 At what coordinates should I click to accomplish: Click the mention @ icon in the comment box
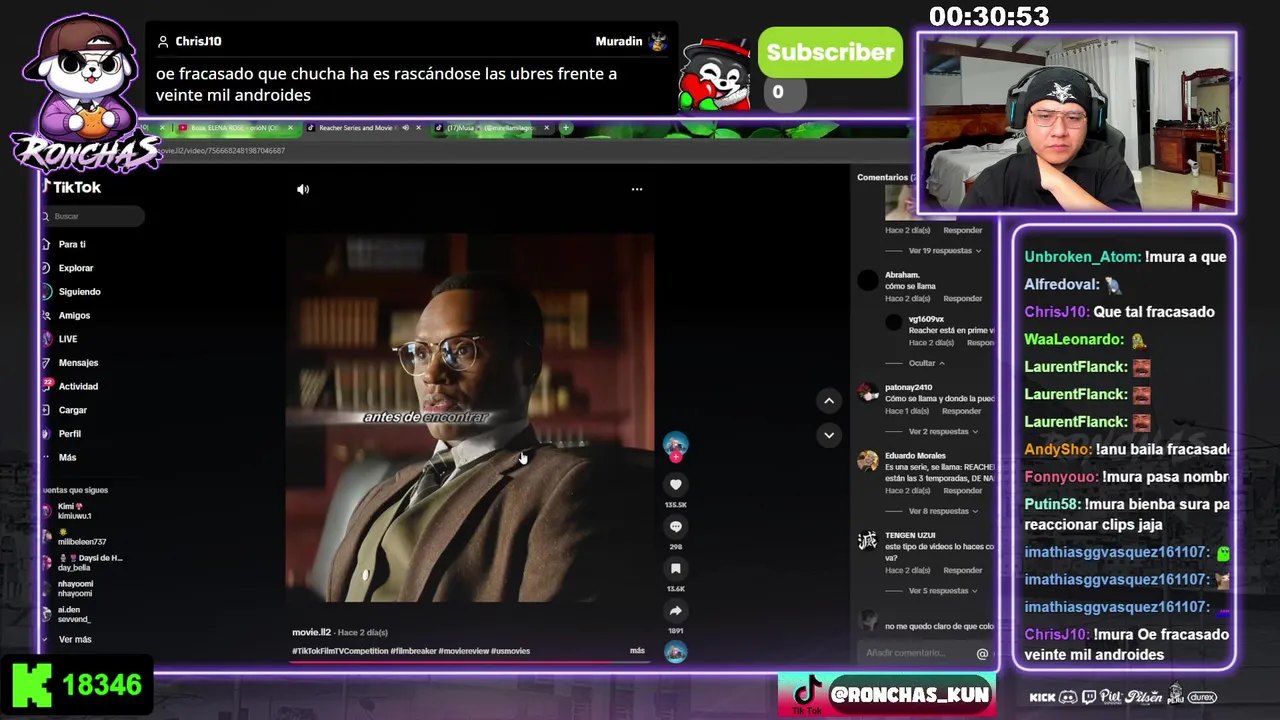pos(982,654)
